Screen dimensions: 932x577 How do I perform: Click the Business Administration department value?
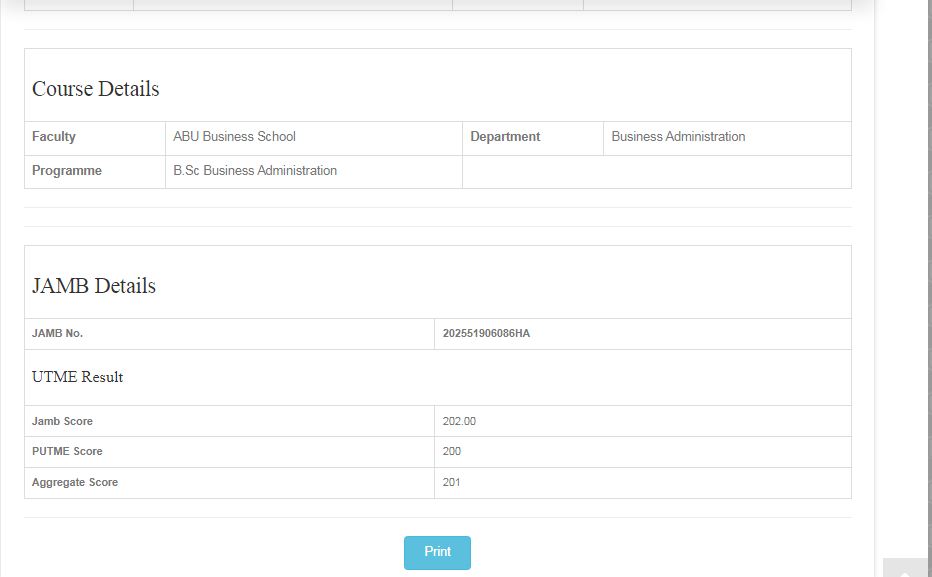coord(678,137)
